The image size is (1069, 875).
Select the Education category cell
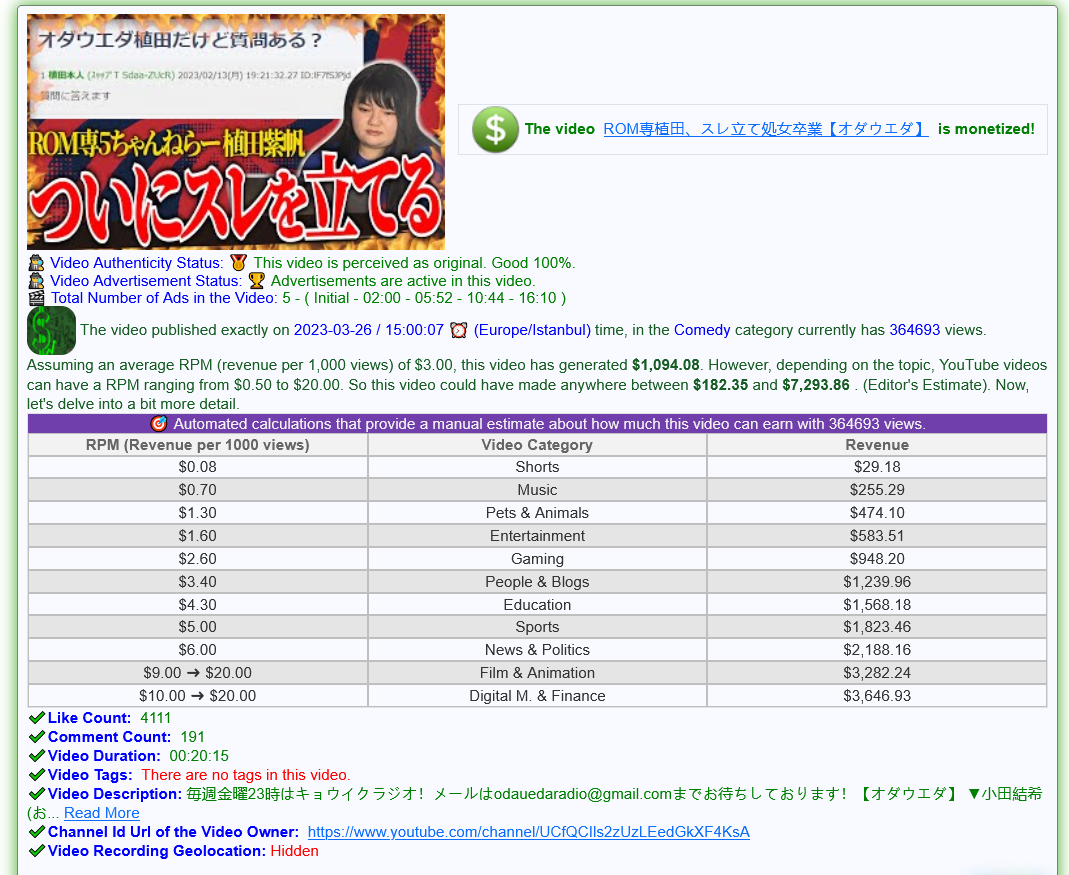click(537, 604)
